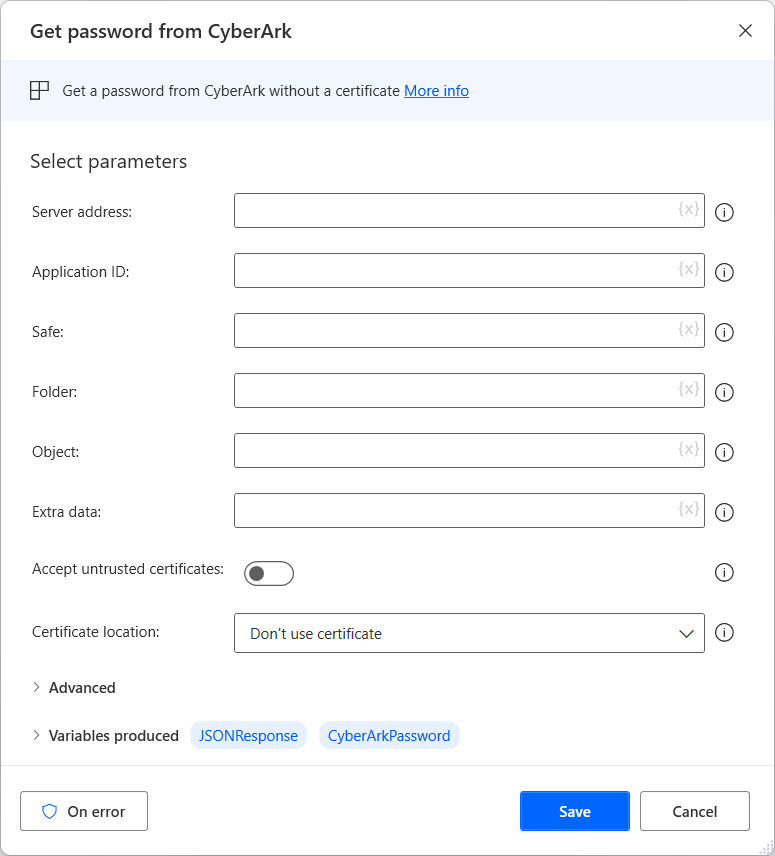Image resolution: width=775 pixels, height=856 pixels.
Task: Configure On error handling
Action: pos(83,811)
